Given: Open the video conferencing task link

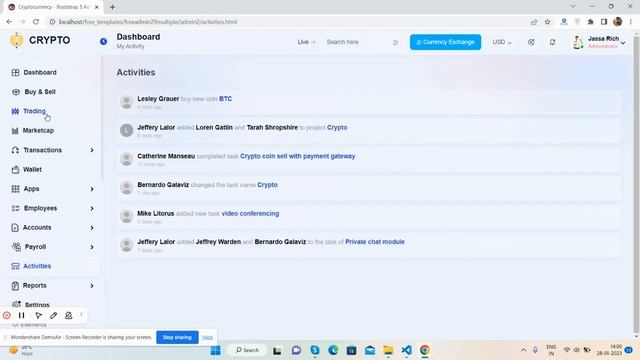Looking at the screenshot, I should point(250,213).
